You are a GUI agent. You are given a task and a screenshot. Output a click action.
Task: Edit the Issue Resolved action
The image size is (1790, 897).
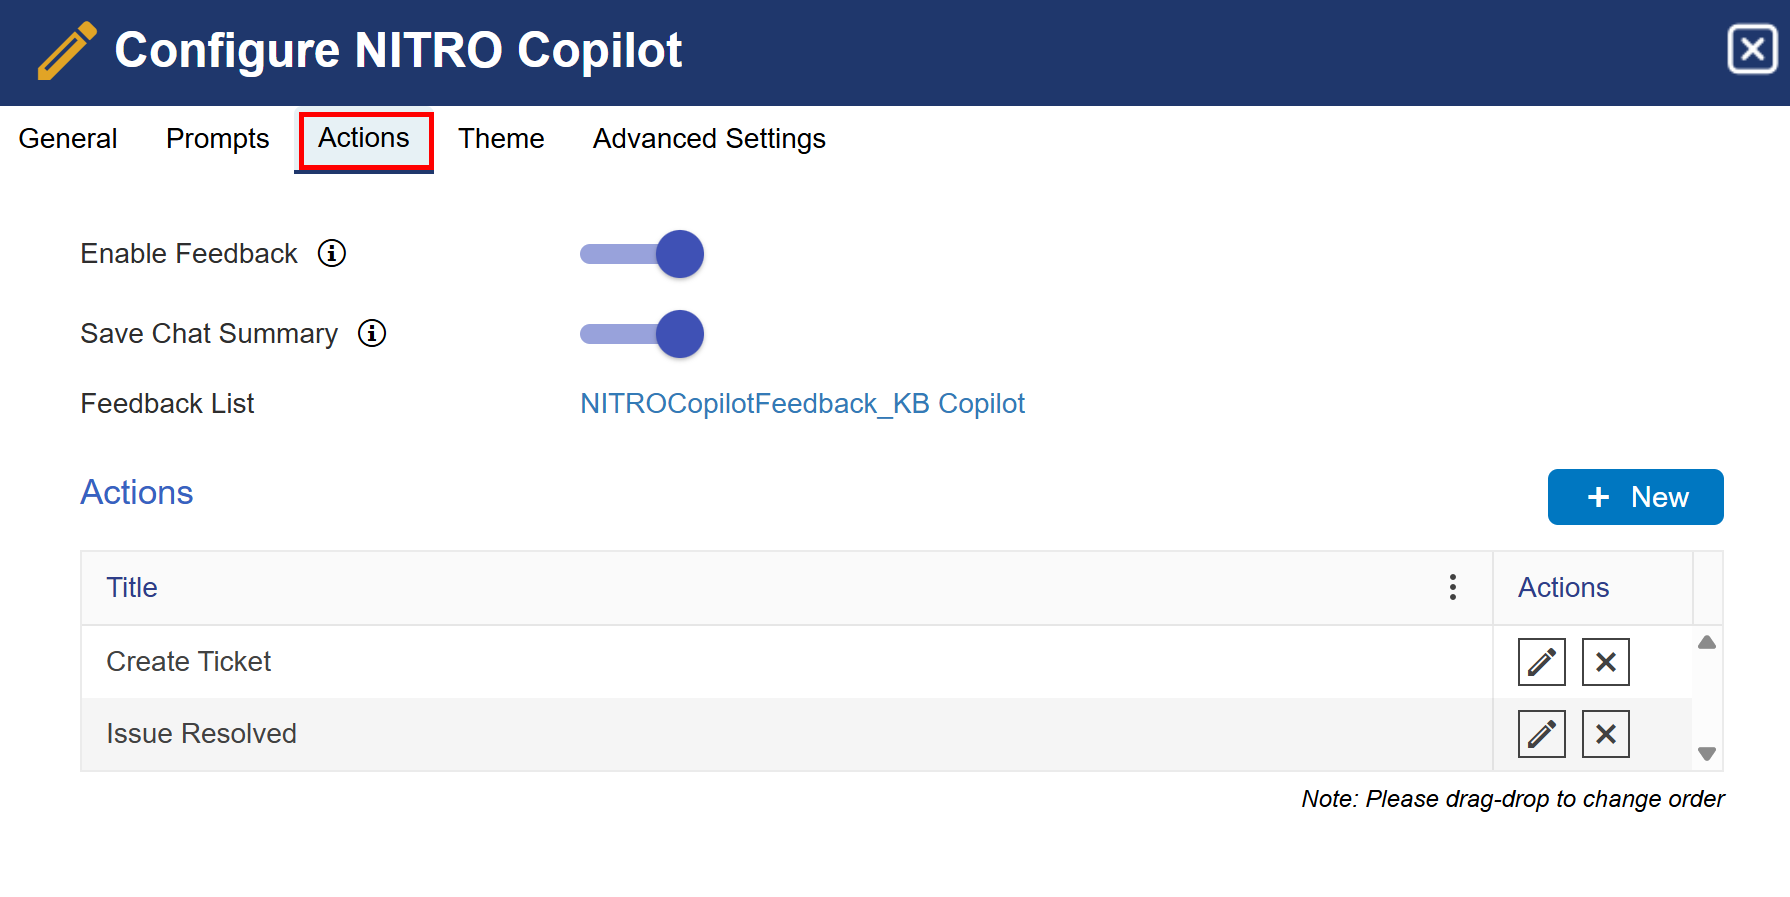coord(1541,734)
